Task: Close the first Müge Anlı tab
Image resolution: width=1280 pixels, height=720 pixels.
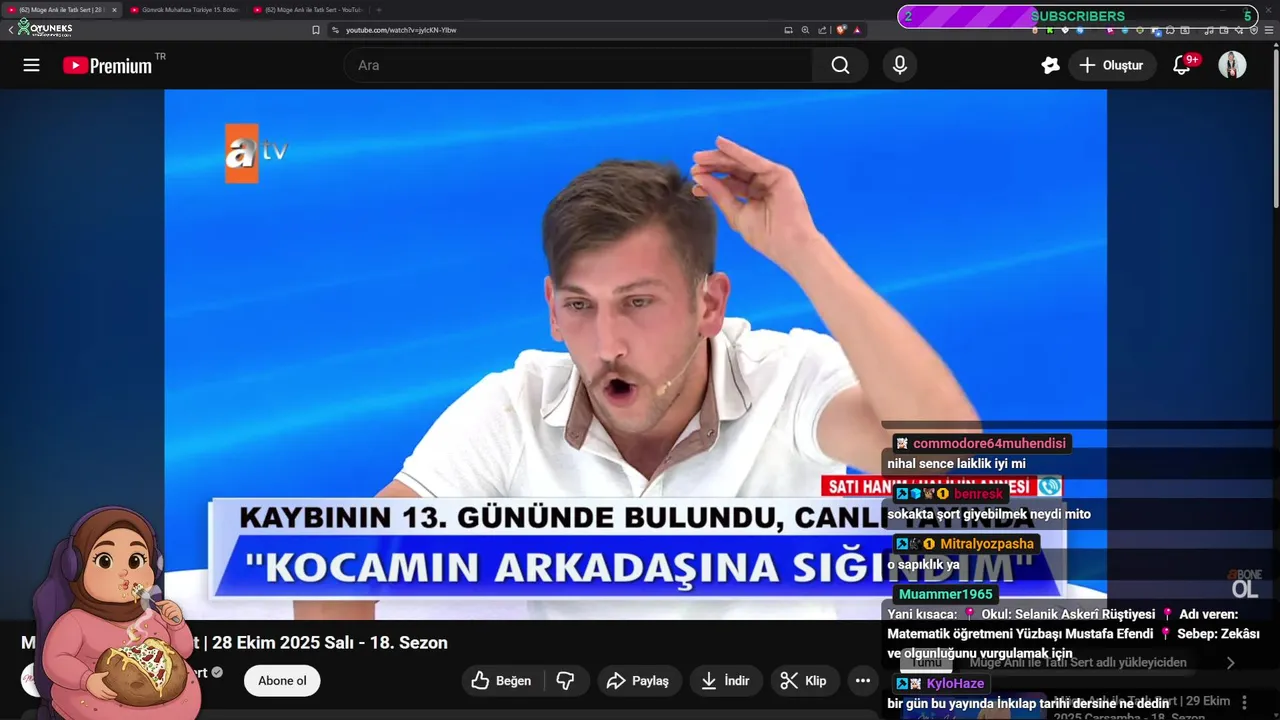Action: (x=114, y=10)
